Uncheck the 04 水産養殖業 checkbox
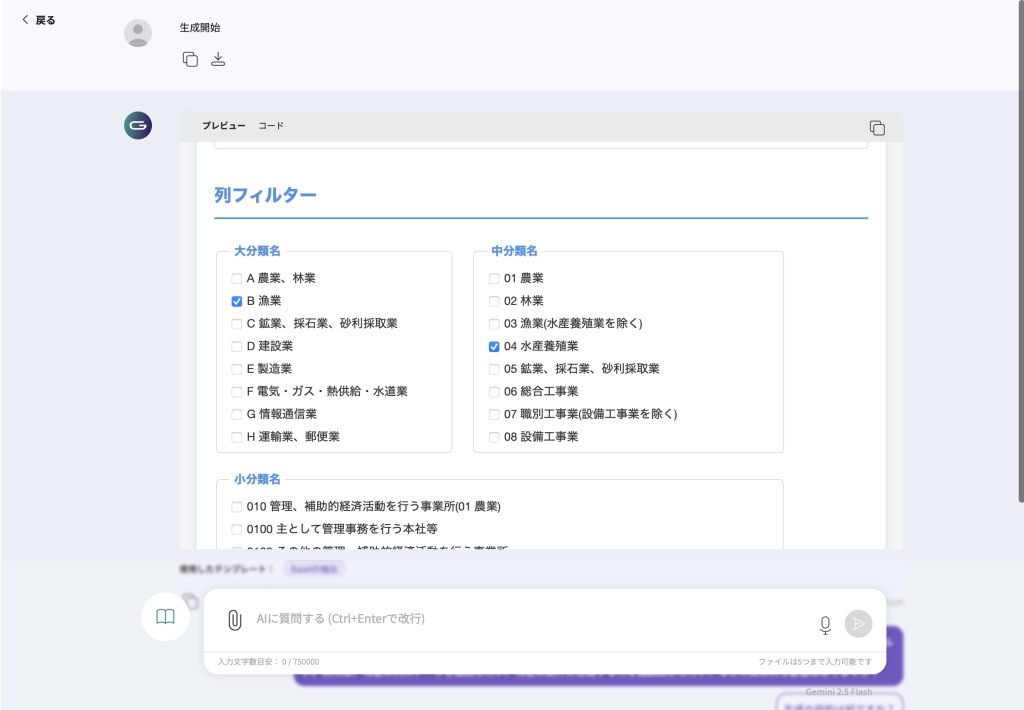 click(x=494, y=346)
